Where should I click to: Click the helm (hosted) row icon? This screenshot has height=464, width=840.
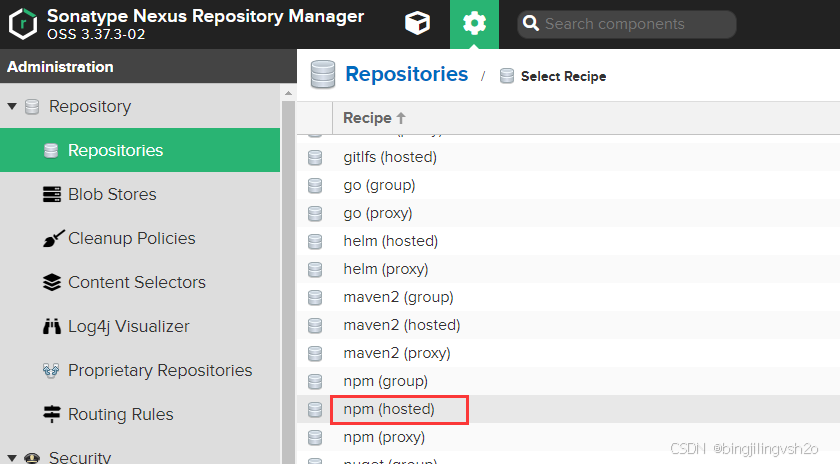tap(315, 241)
